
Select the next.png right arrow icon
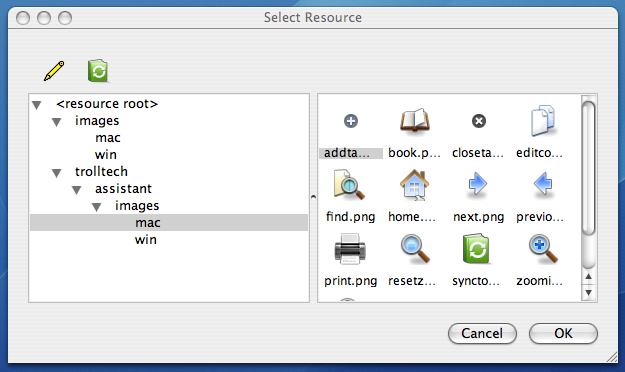(x=478, y=185)
